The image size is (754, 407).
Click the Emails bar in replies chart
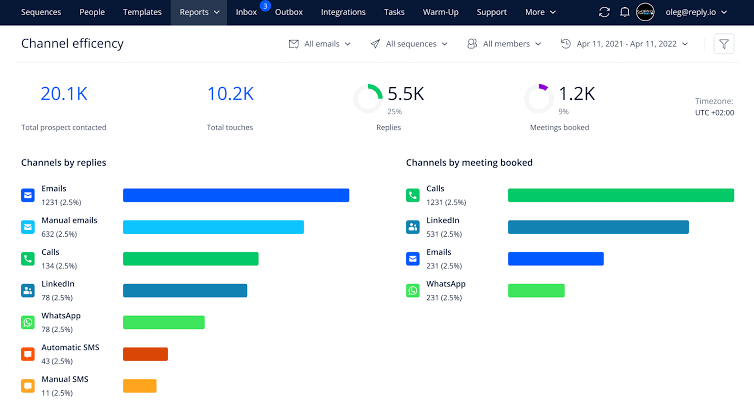[x=236, y=195]
